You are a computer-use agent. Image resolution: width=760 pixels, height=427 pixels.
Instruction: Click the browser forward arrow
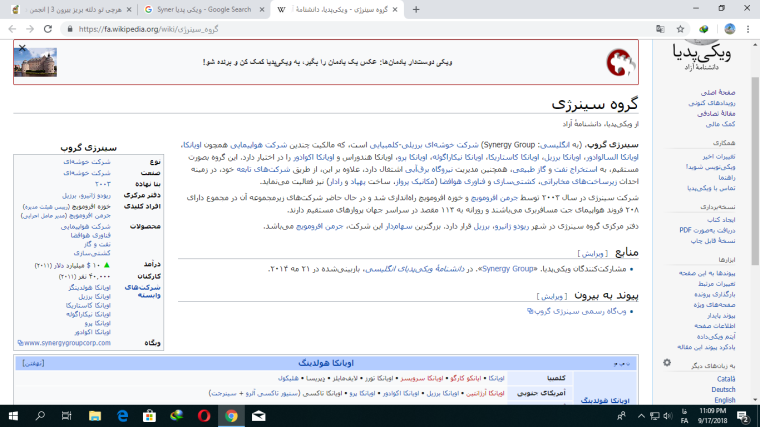click(x=30, y=29)
